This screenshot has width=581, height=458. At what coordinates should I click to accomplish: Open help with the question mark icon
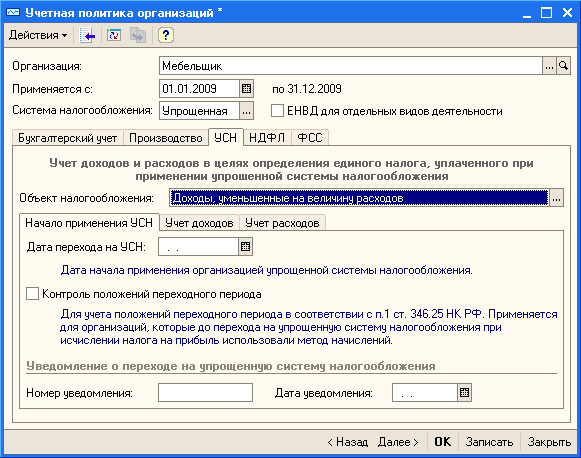click(x=166, y=36)
